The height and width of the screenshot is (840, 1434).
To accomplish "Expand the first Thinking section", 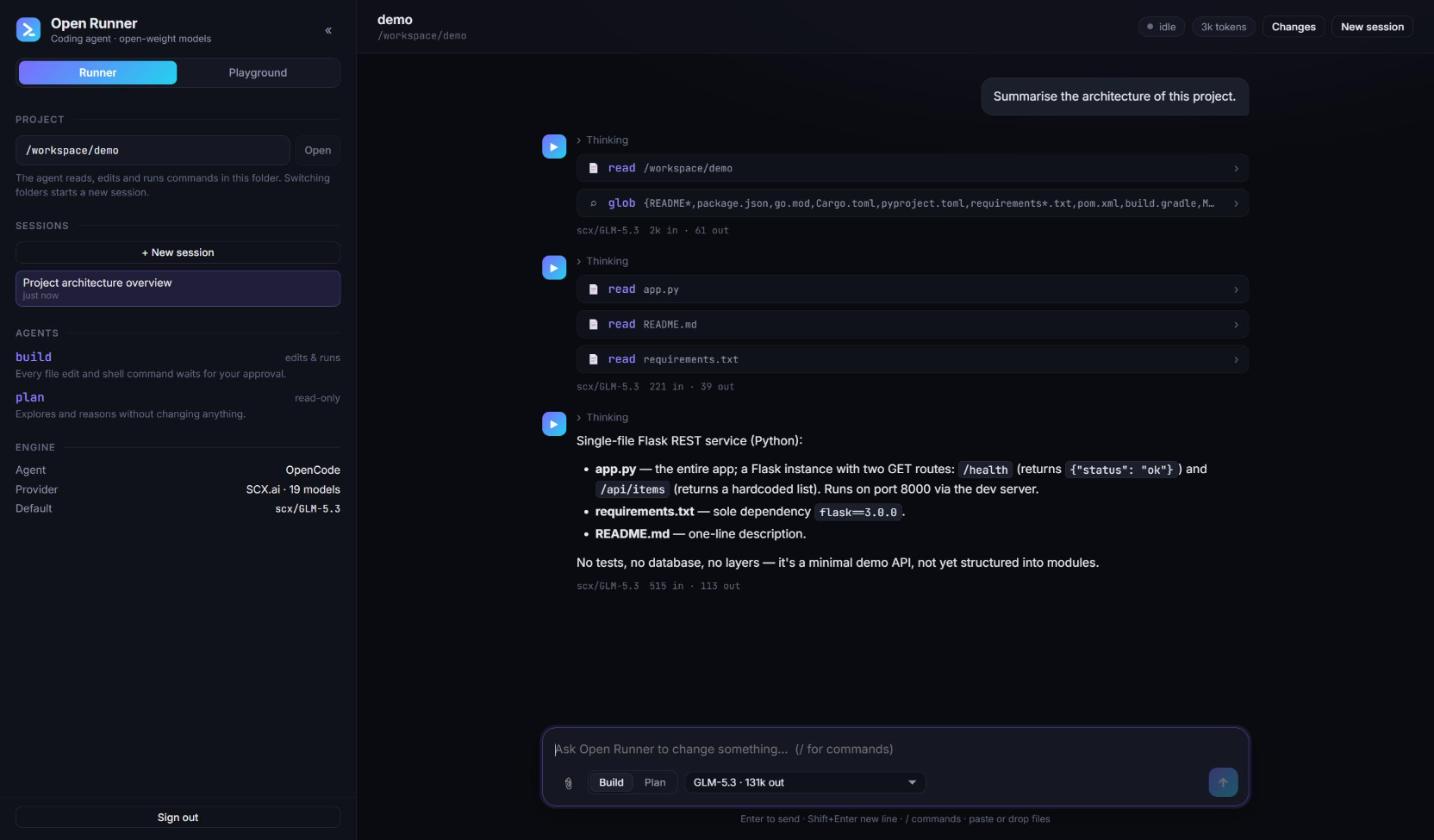I will pyautogui.click(x=602, y=141).
